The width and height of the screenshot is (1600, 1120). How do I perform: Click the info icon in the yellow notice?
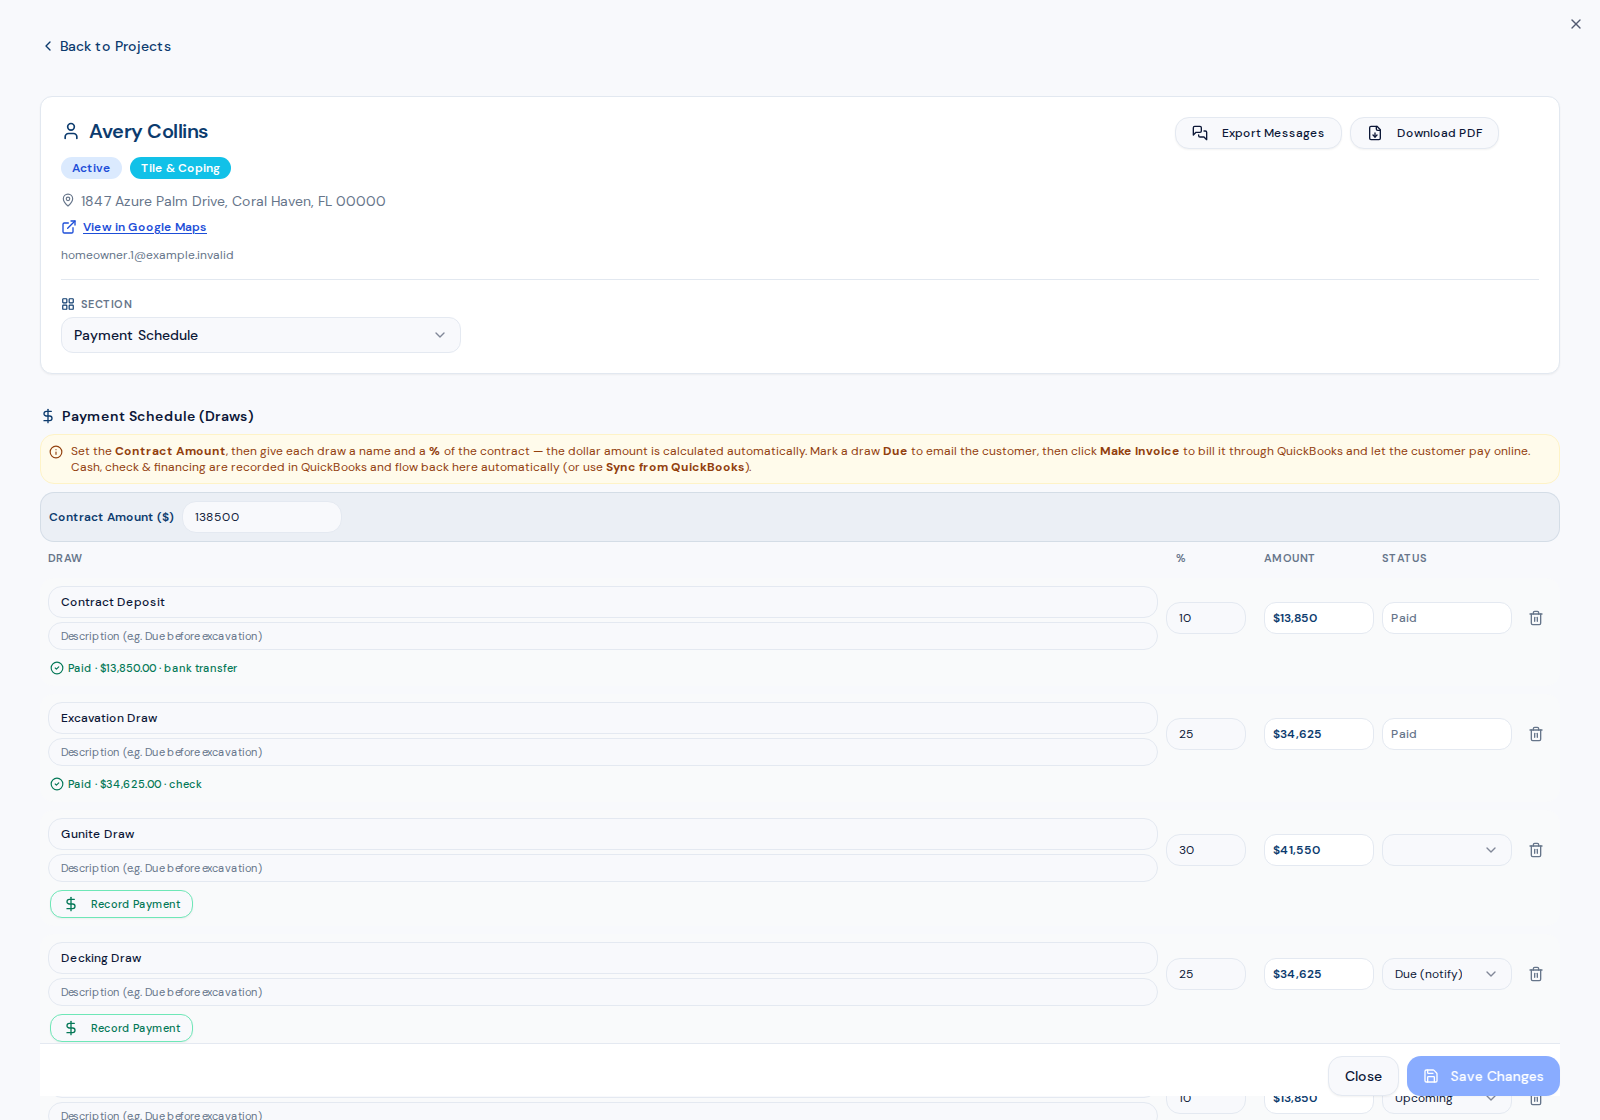(56, 452)
